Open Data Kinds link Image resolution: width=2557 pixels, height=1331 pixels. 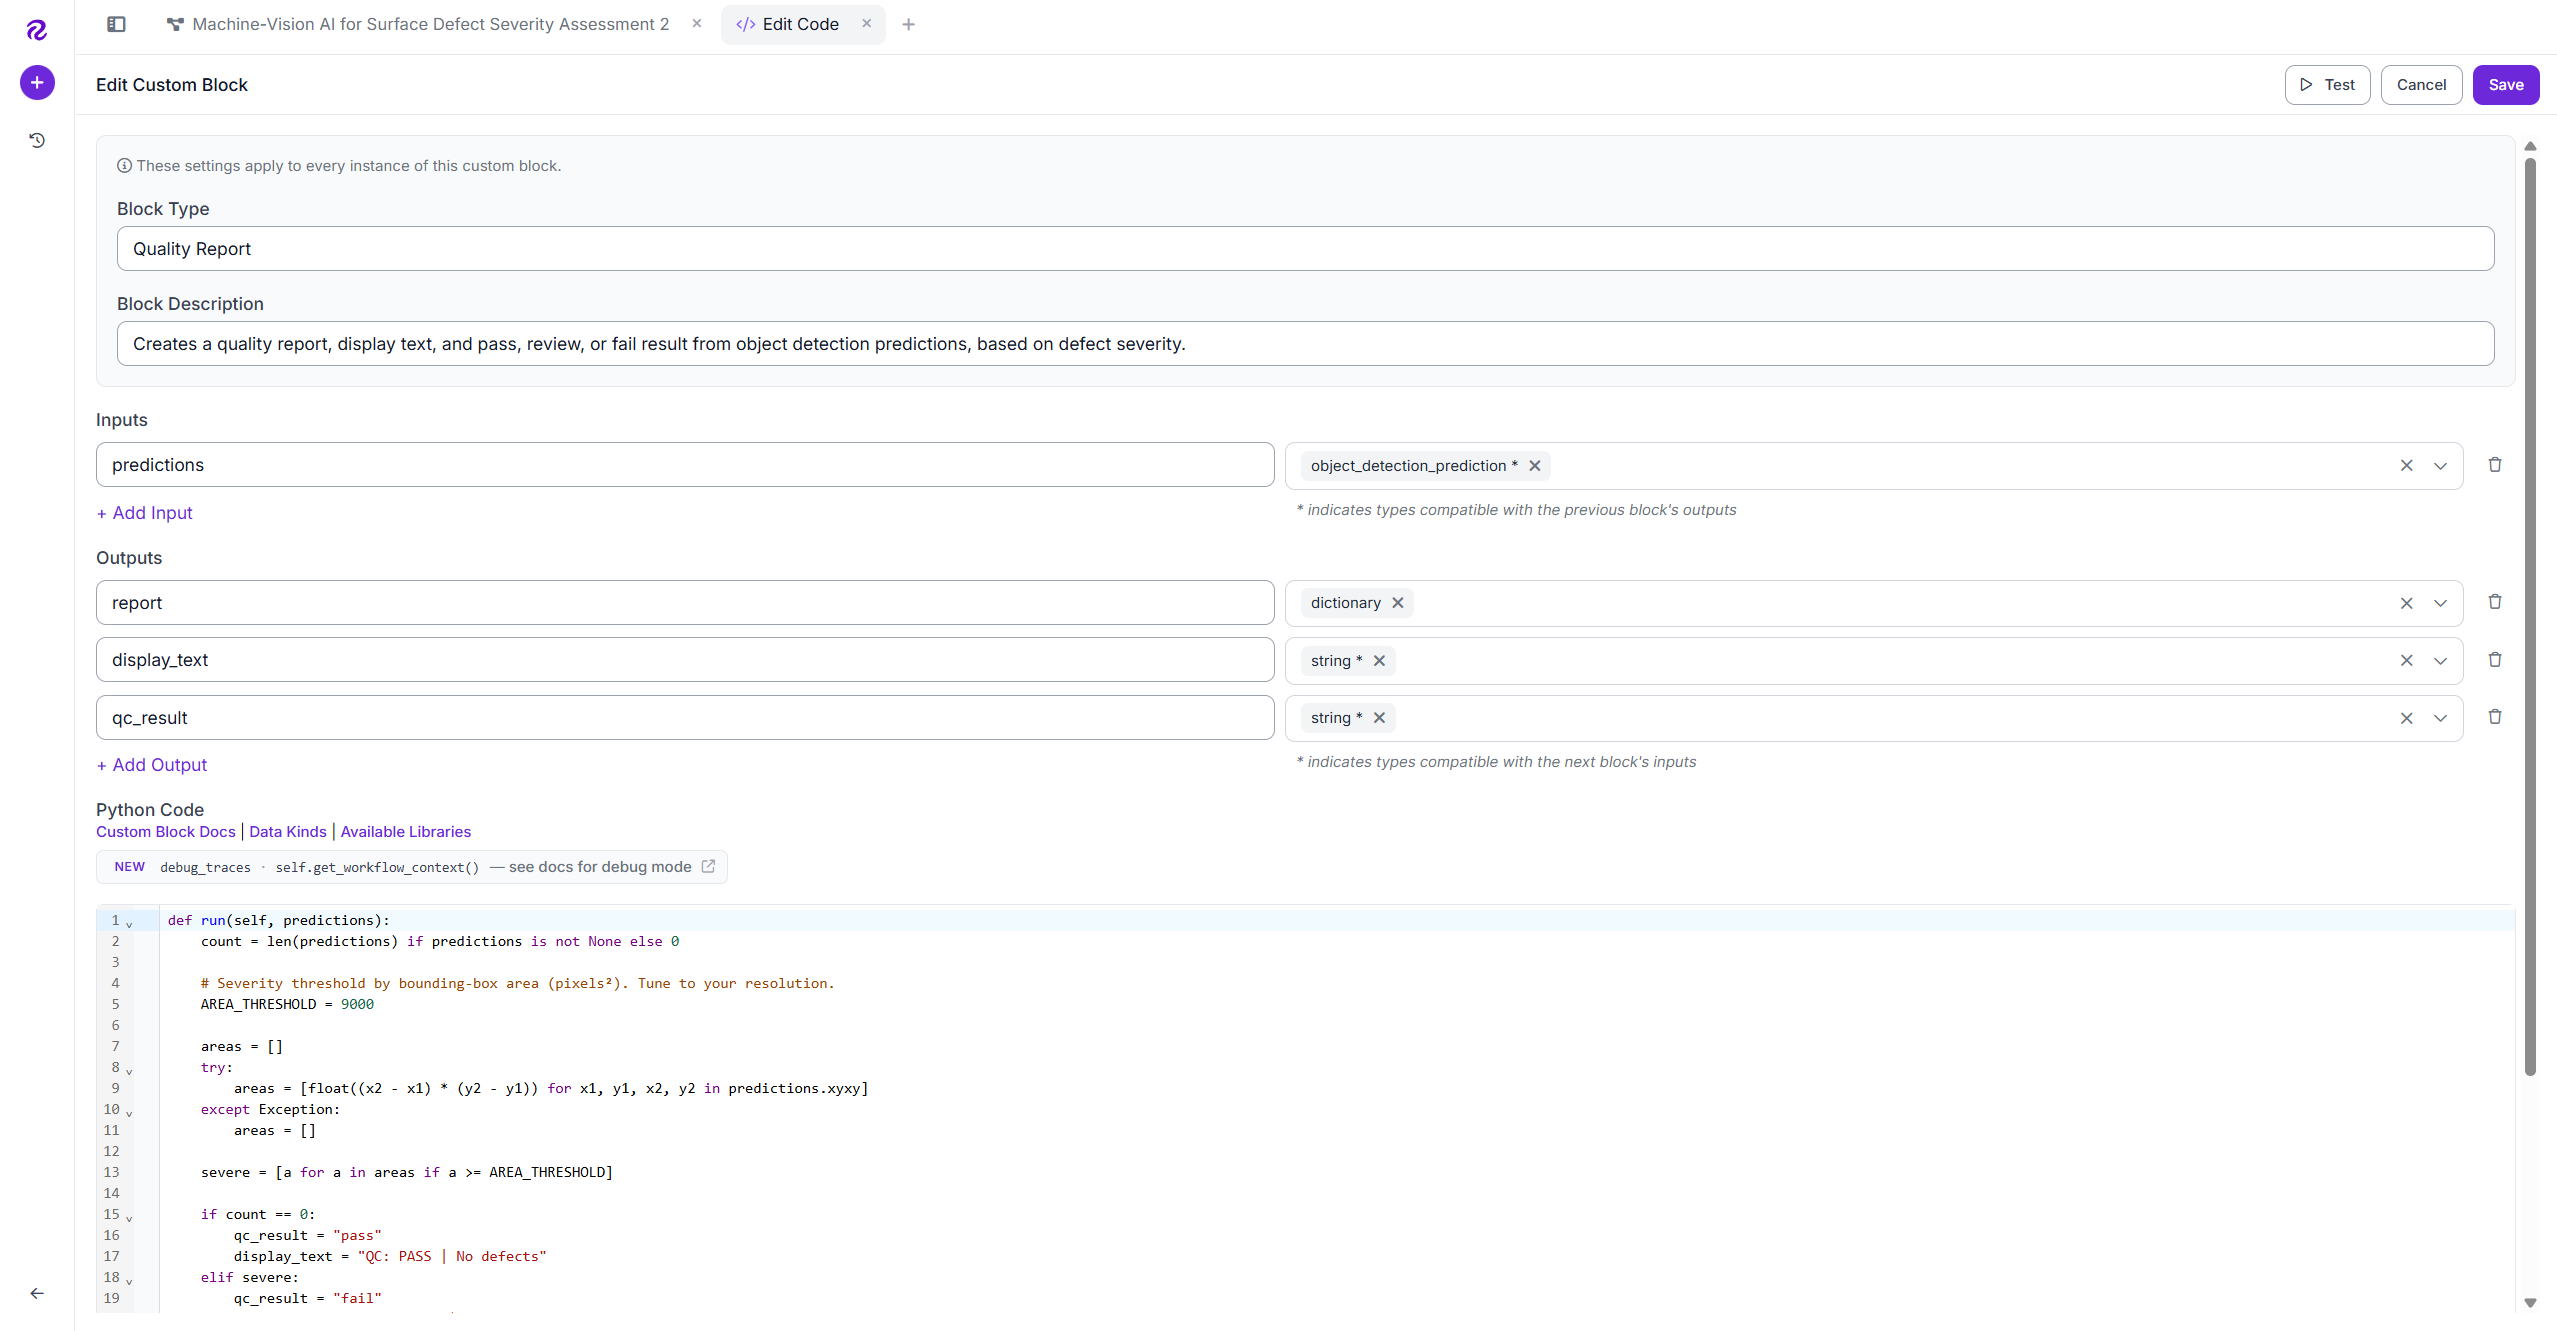[x=288, y=832]
